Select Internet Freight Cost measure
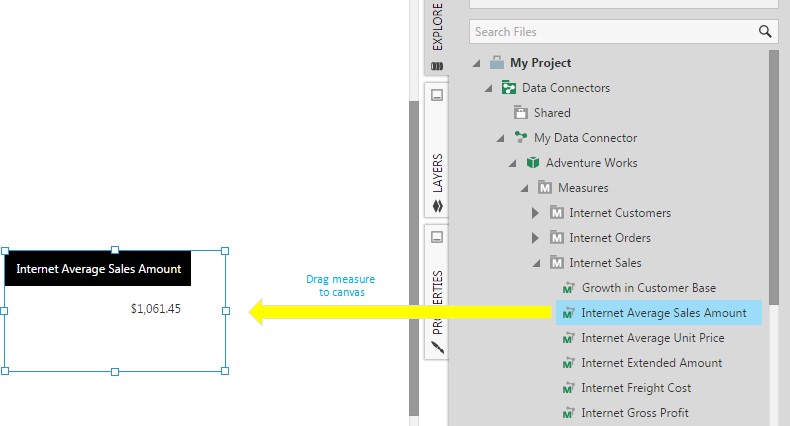This screenshot has height=426, width=790. pos(636,388)
